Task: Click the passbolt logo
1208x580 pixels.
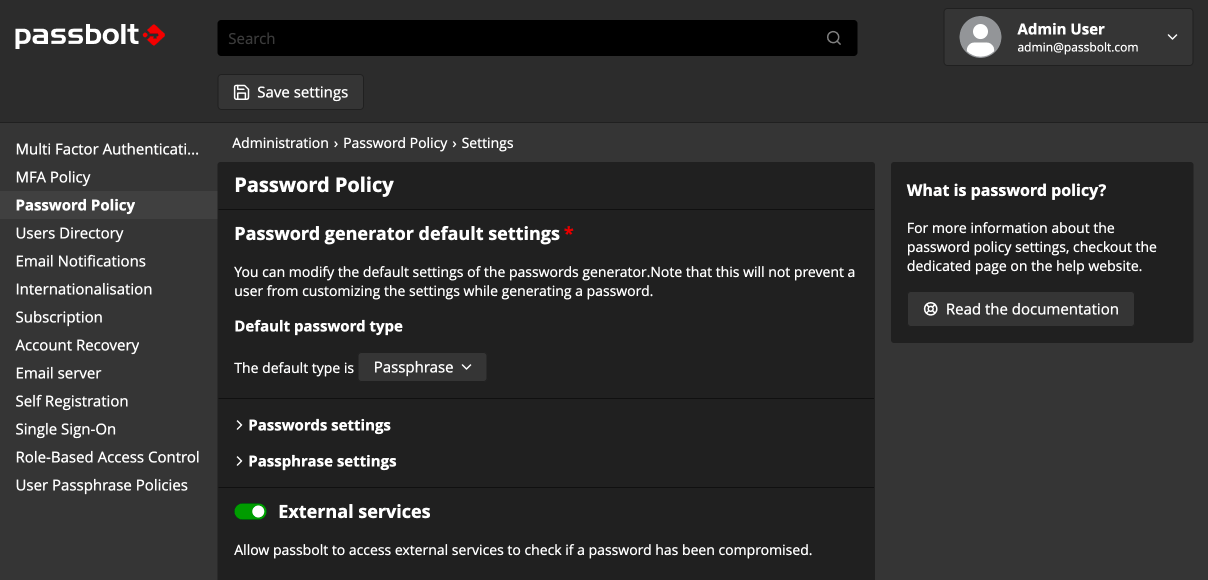Action: pyautogui.click(x=88, y=34)
